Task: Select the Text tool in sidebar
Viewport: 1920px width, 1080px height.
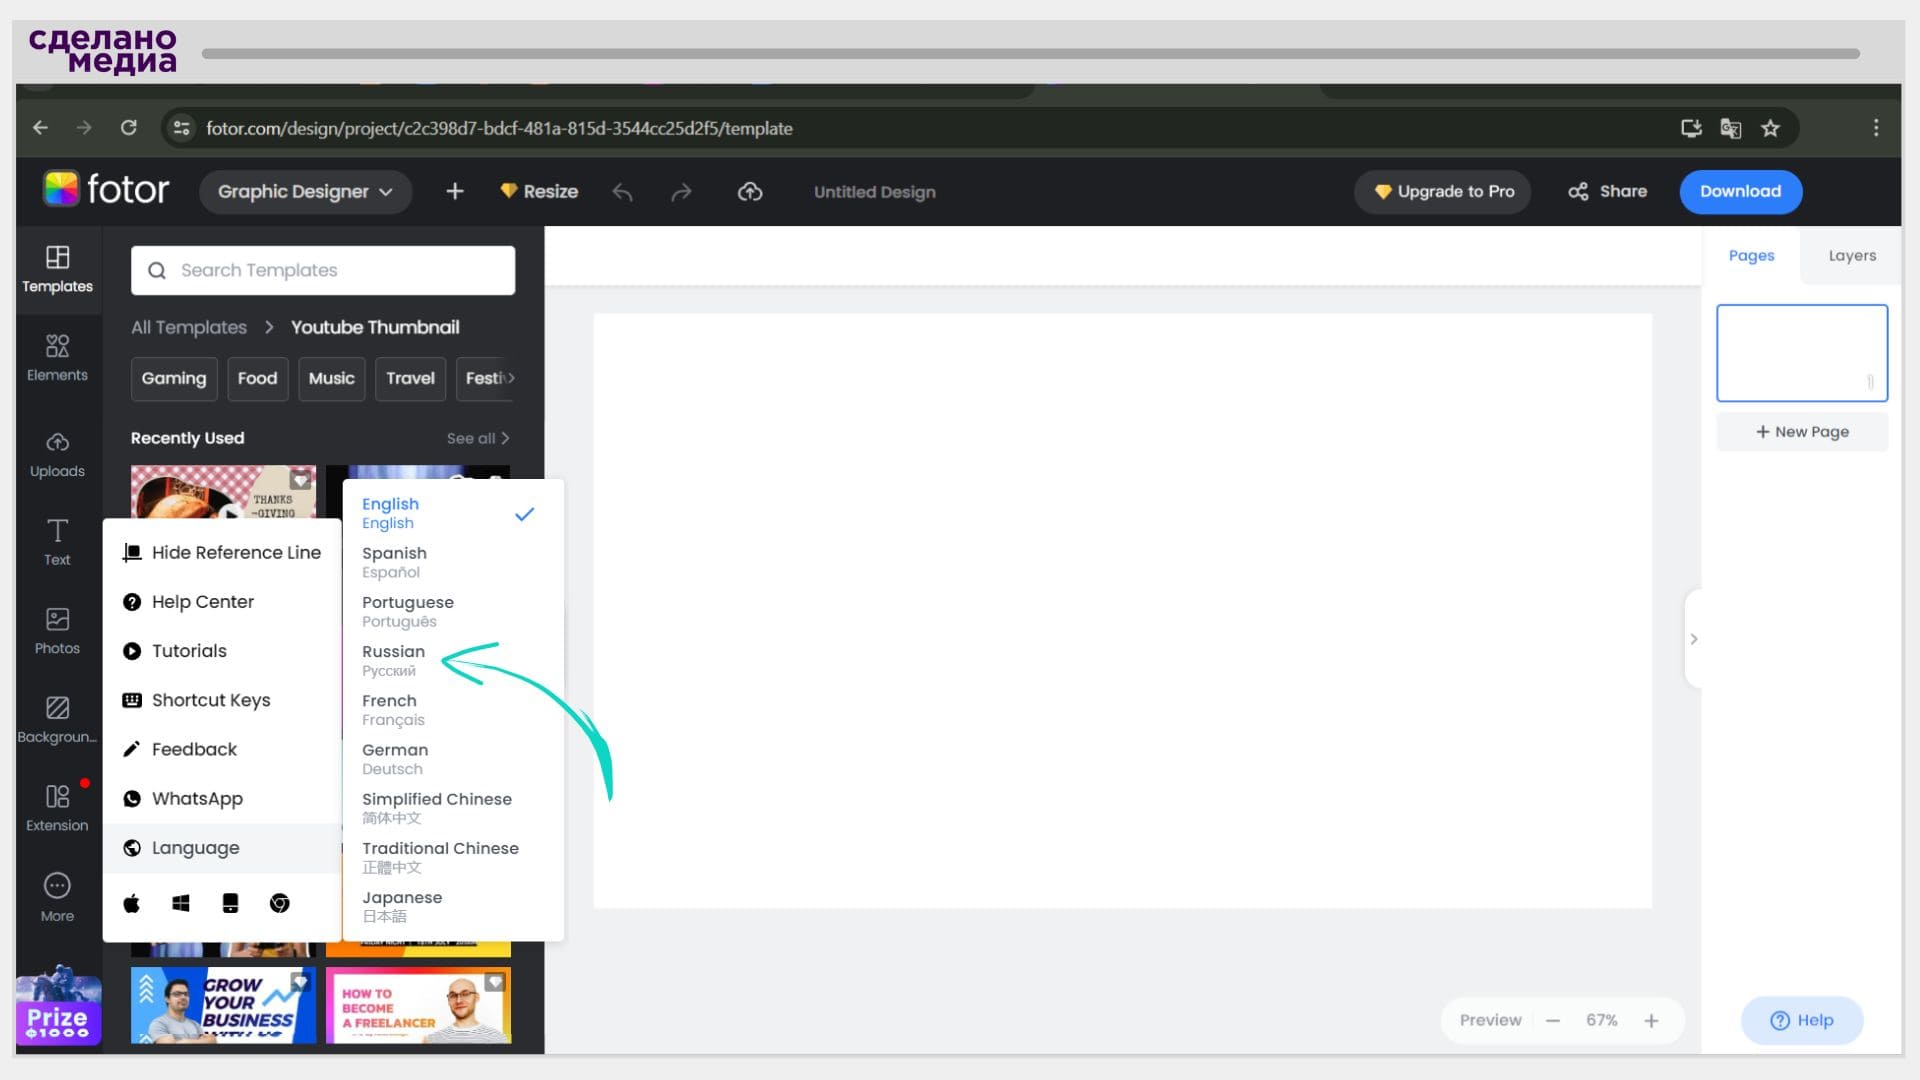Action: [x=57, y=542]
